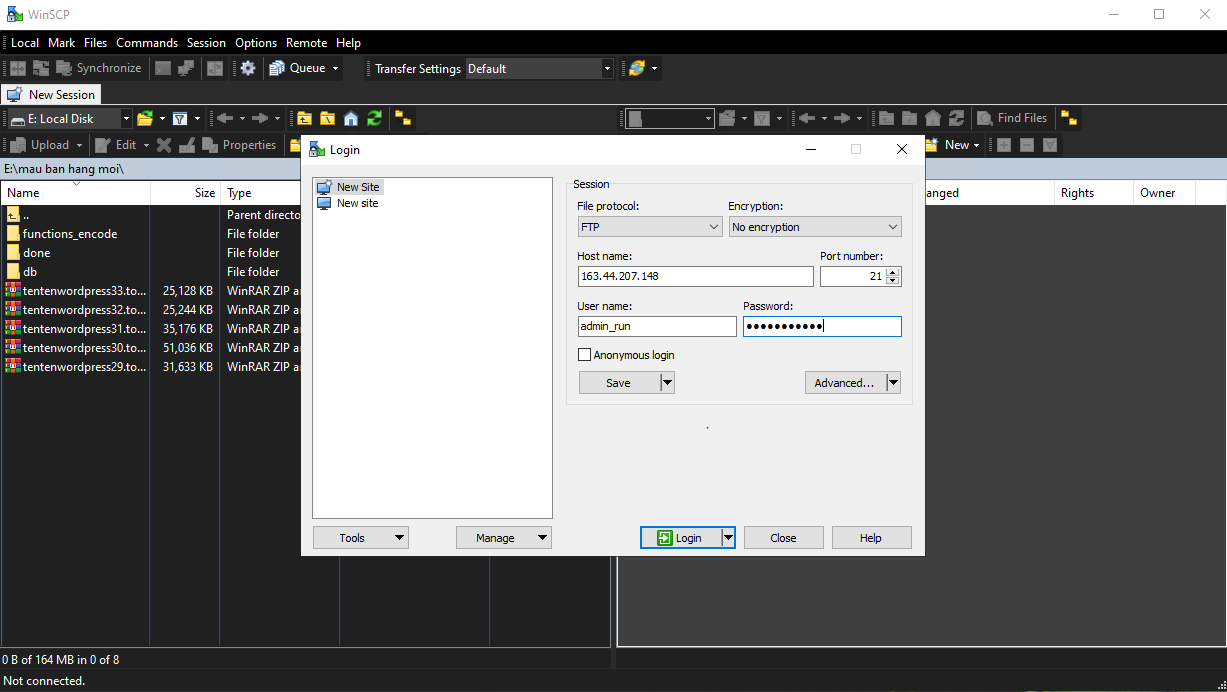Click the local Open Directory folder icon
This screenshot has width=1227, height=692.
click(145, 118)
